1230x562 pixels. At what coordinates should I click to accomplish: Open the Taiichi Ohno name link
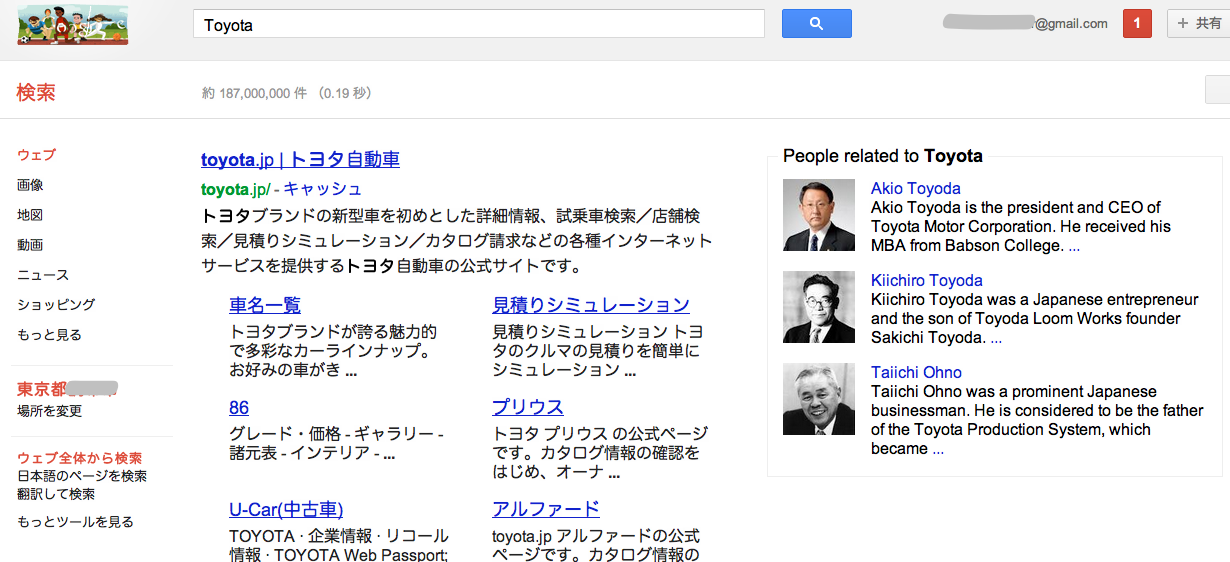tap(916, 372)
